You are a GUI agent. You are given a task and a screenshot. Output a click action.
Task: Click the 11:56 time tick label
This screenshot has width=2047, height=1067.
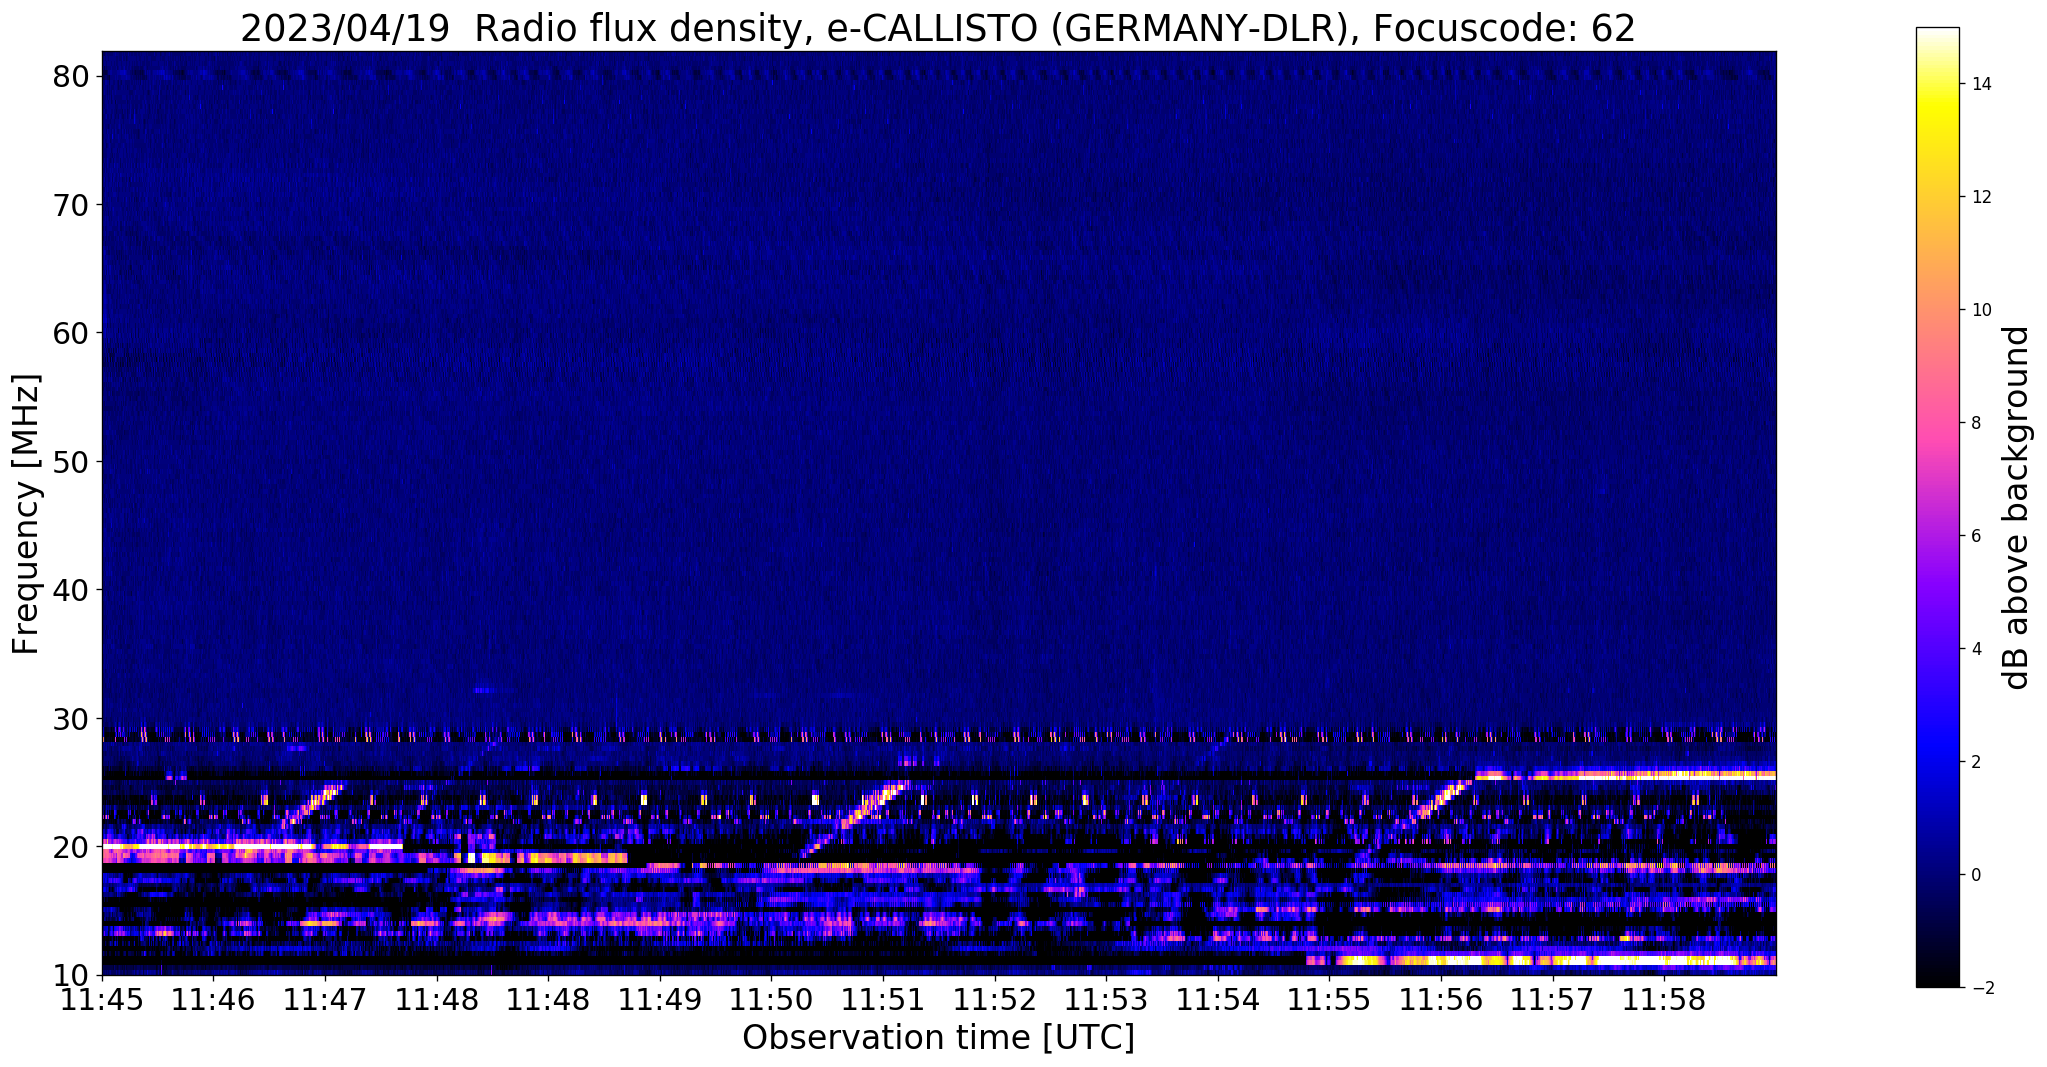tap(1441, 1000)
